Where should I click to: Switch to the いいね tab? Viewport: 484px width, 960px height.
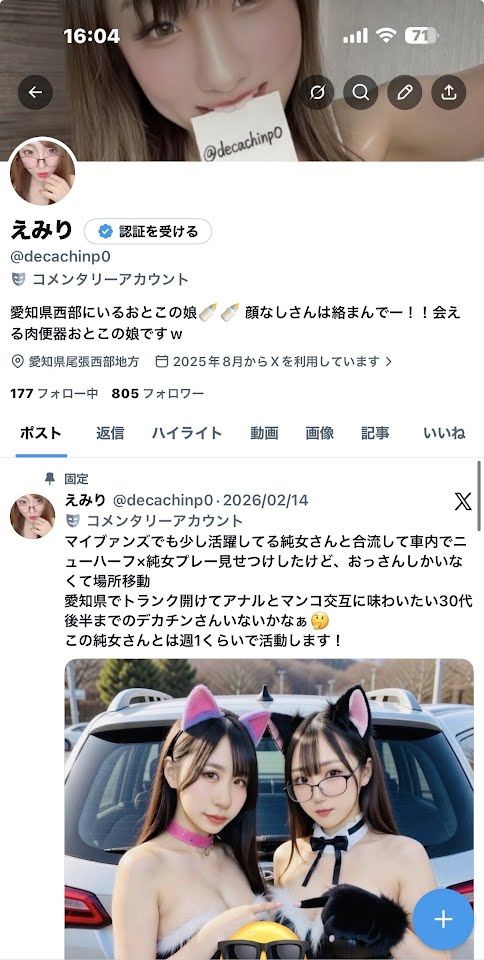[444, 433]
